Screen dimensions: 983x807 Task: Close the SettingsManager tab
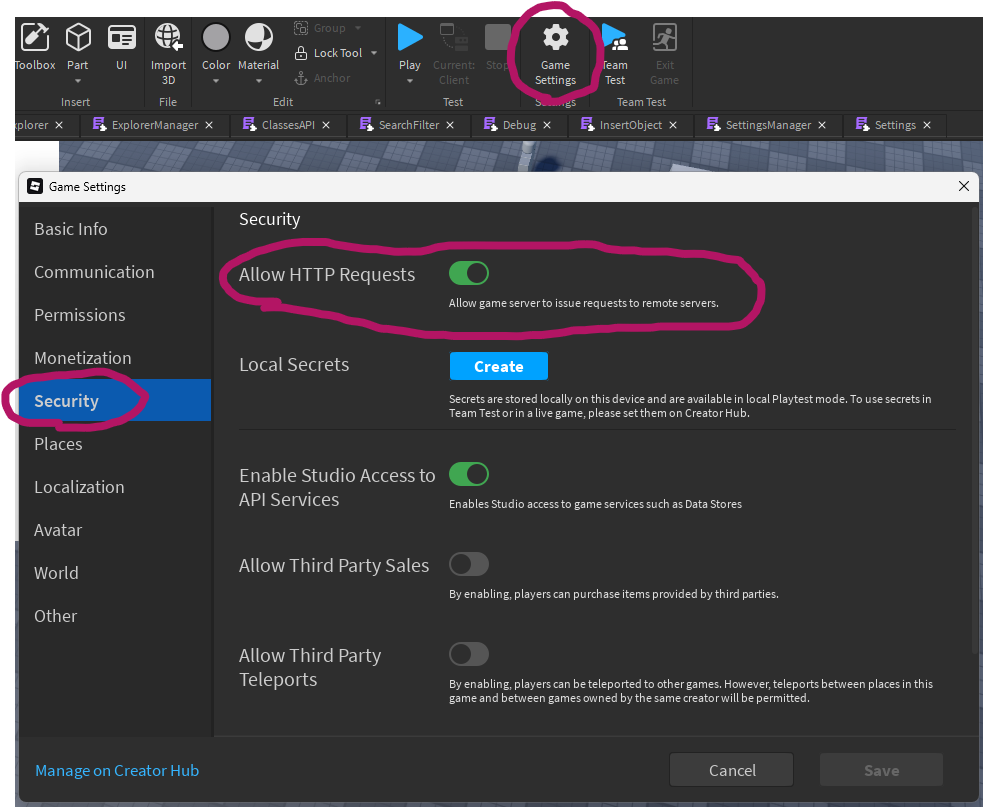(x=822, y=125)
